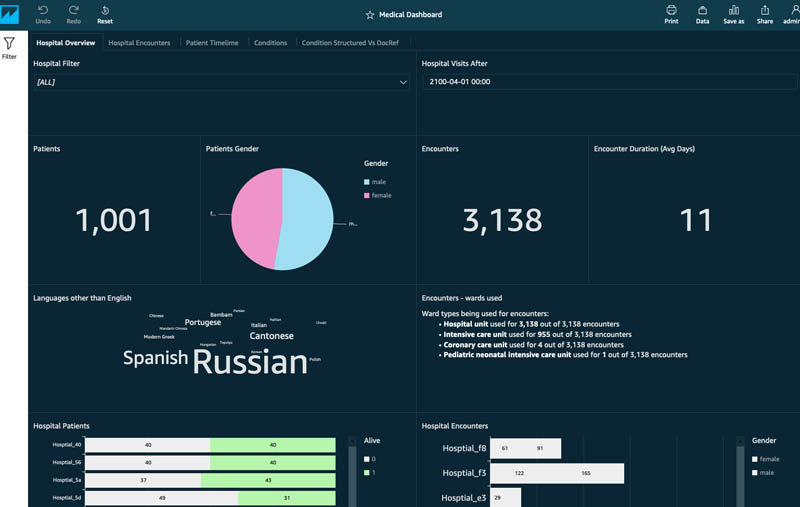Click the Redo icon in toolbar
The width and height of the screenshot is (800, 507).
(73, 10)
